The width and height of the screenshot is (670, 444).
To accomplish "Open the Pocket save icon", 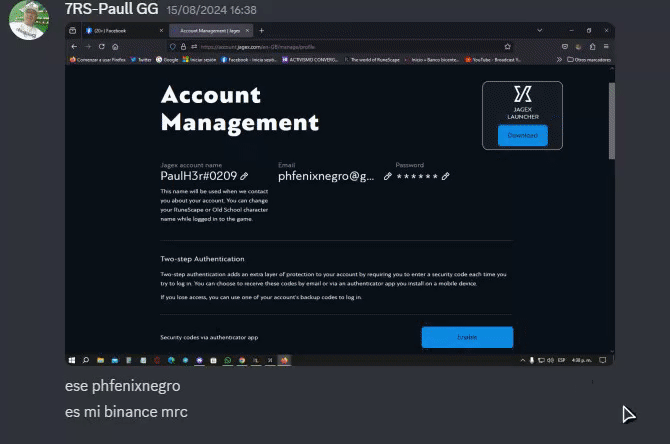I will pos(565,47).
